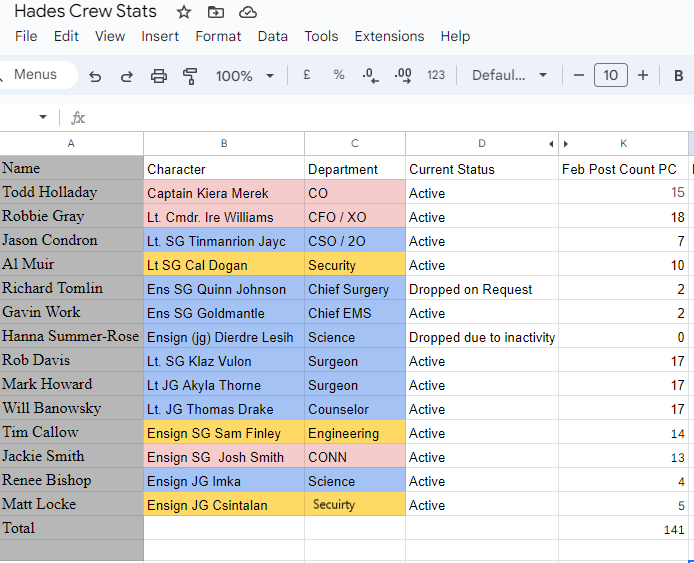This screenshot has width=694, height=563.
Task: Expand the name box dropdown arrow
Action: (x=43, y=117)
